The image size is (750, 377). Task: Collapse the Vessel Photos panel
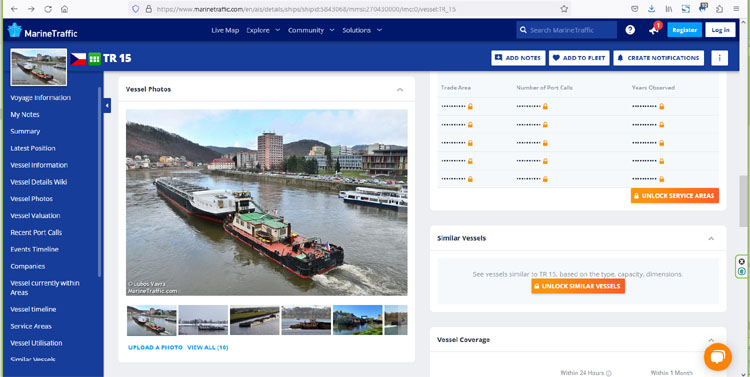click(400, 89)
